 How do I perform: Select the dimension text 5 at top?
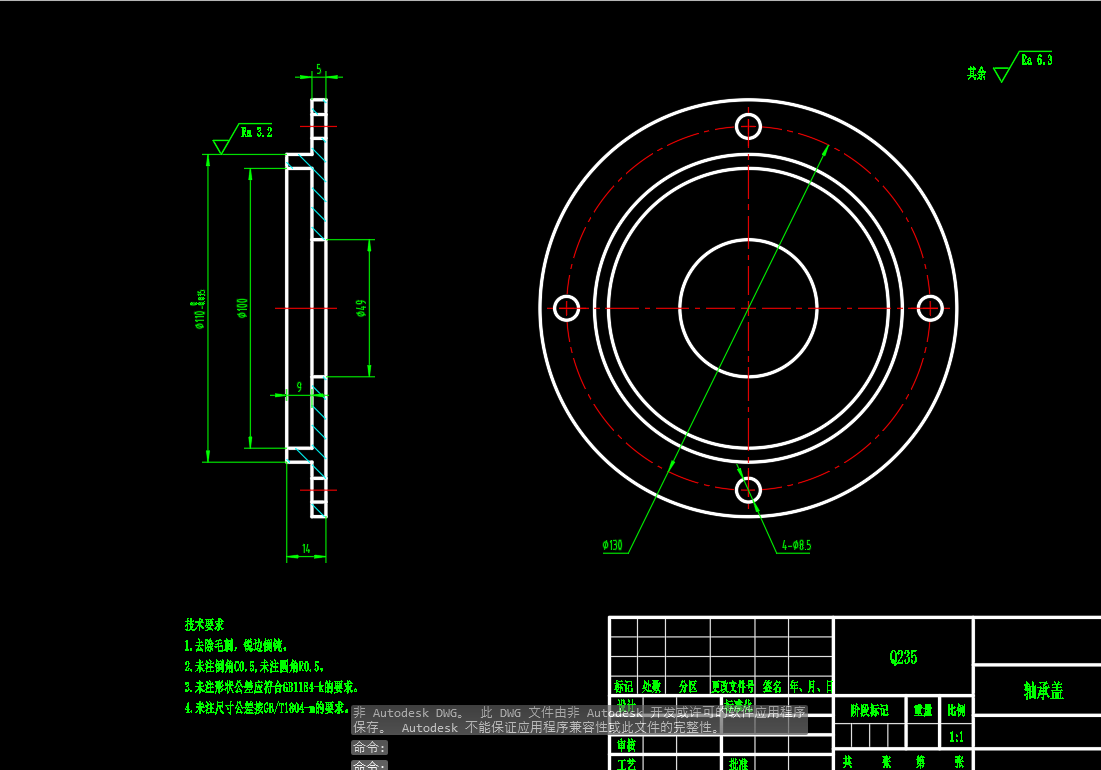click(319, 69)
